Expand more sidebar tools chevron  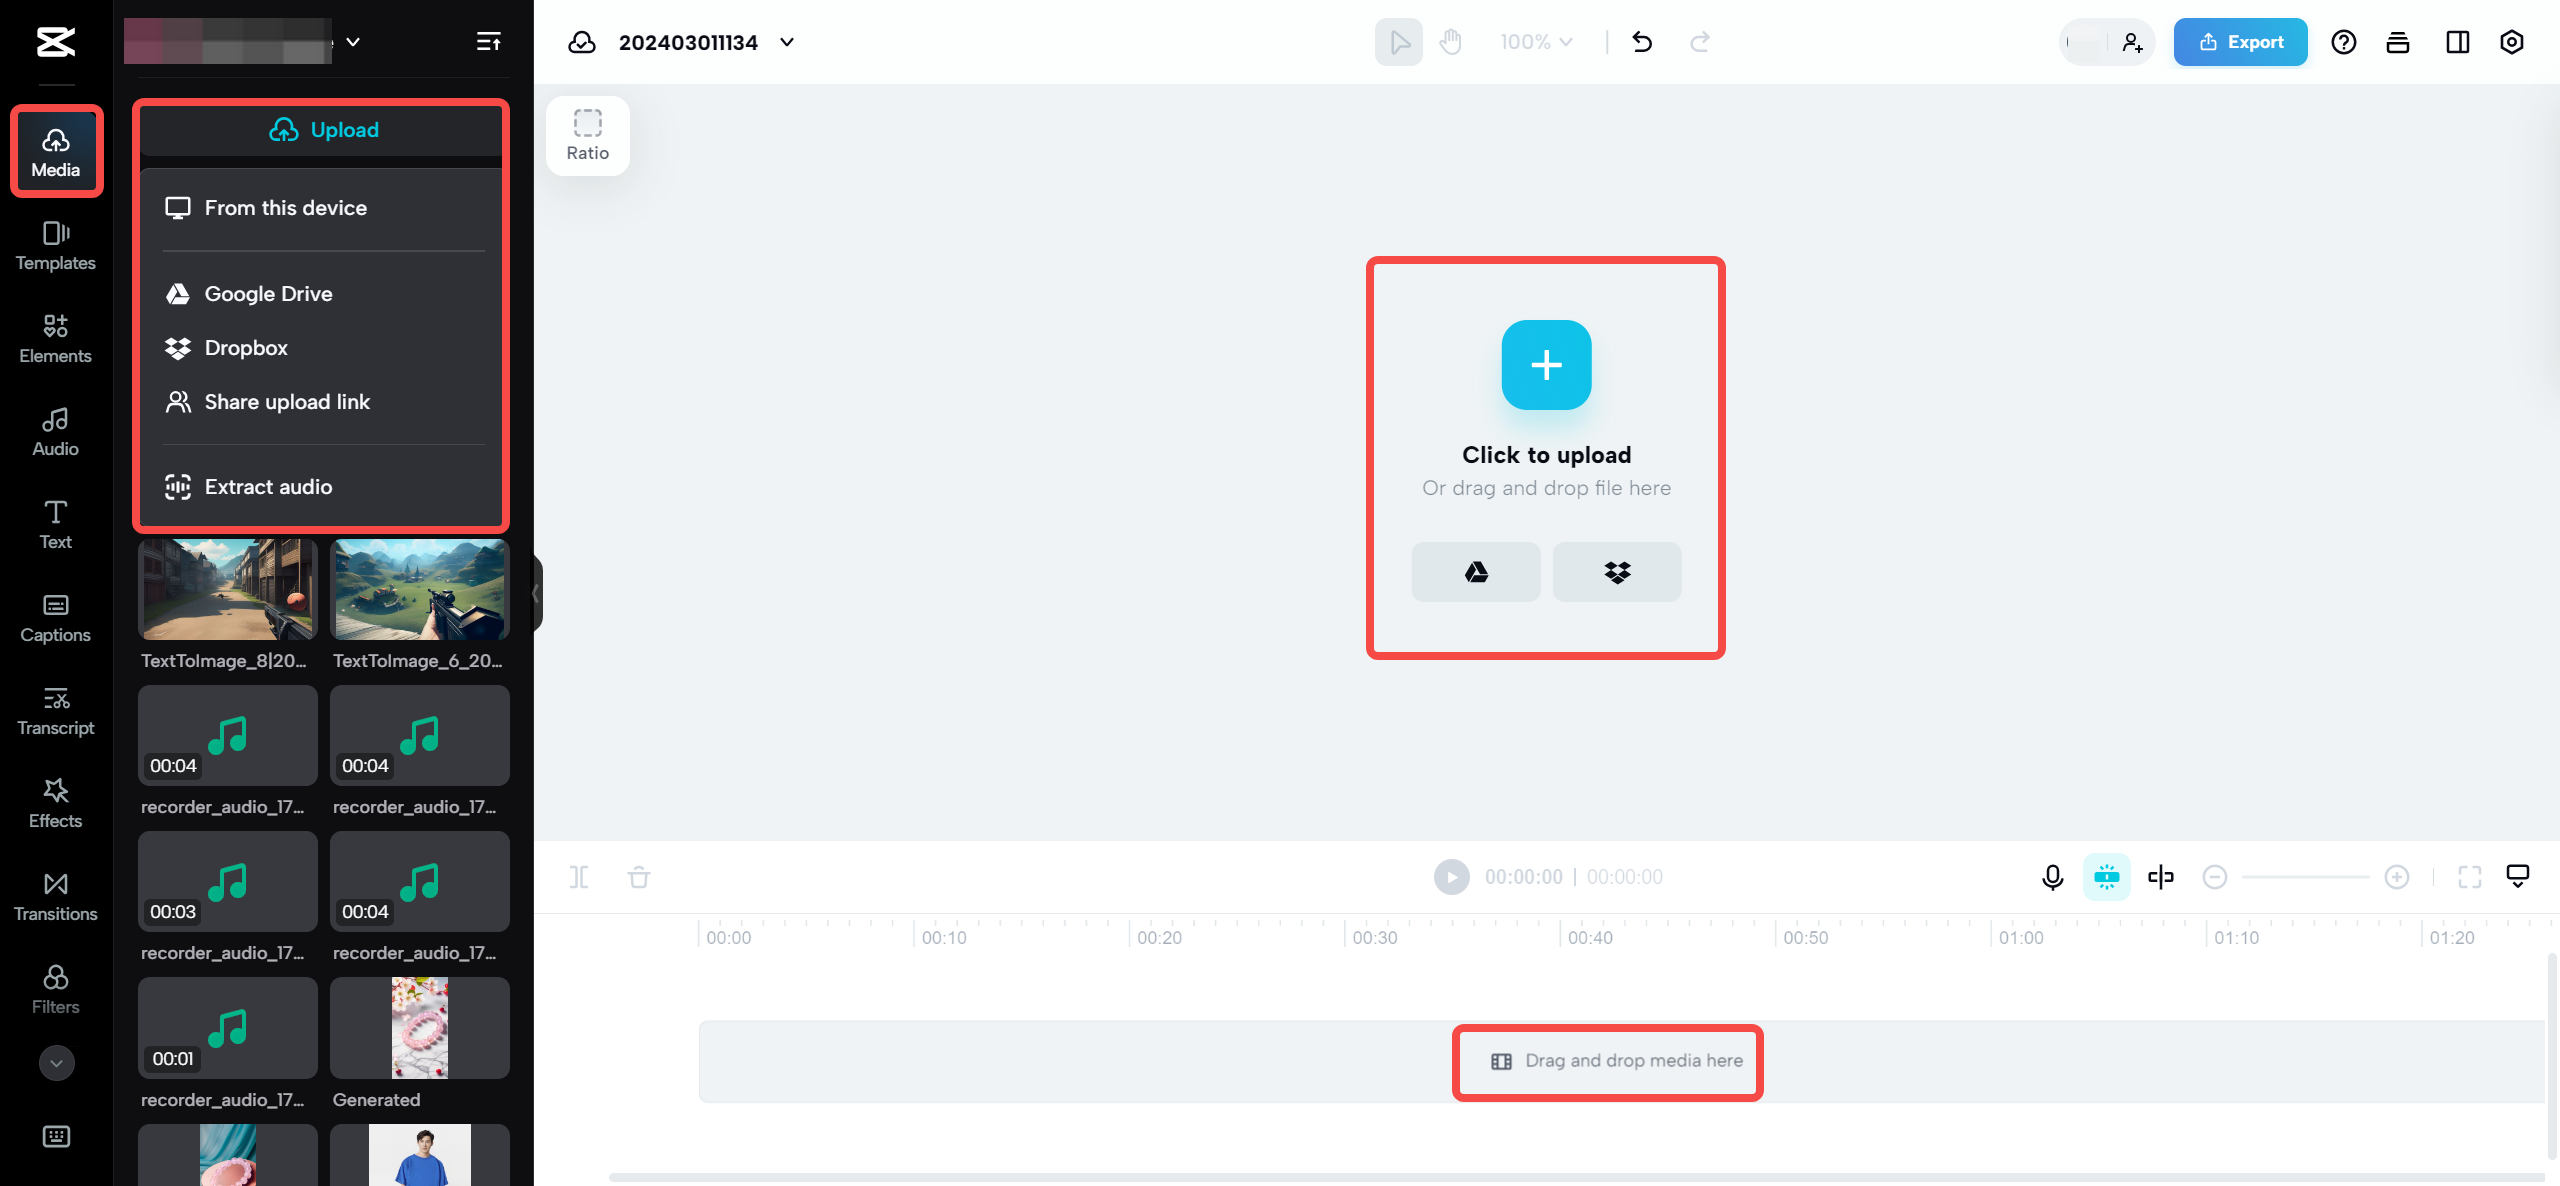tap(56, 1063)
